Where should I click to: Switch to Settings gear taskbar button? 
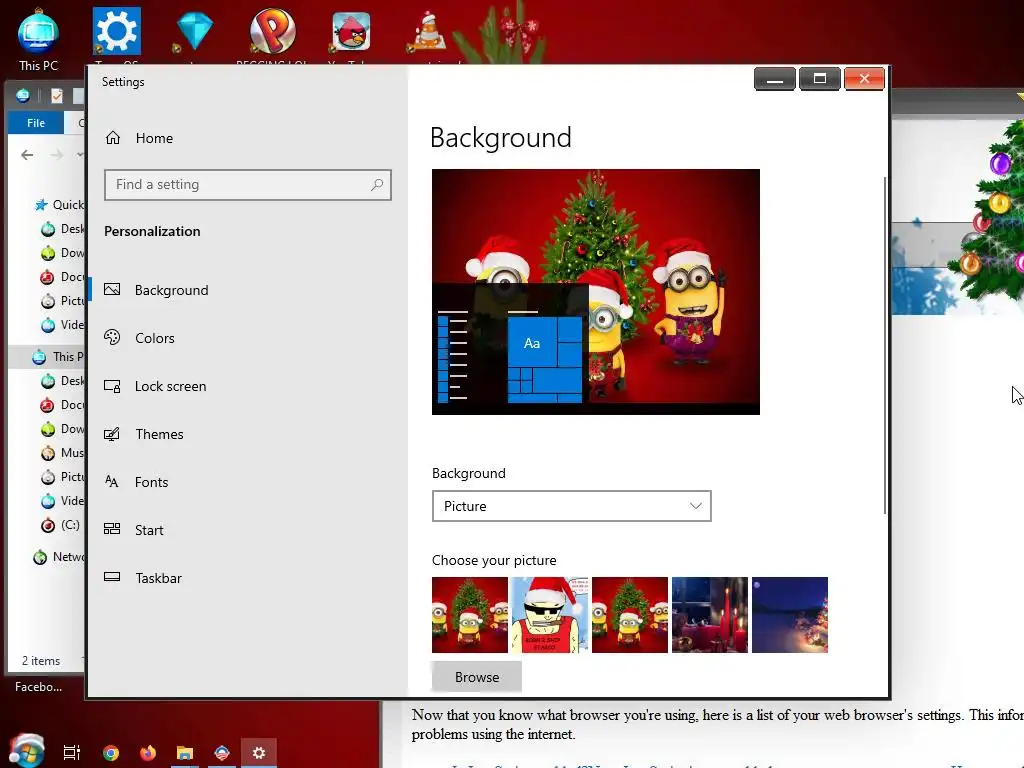tap(259, 753)
